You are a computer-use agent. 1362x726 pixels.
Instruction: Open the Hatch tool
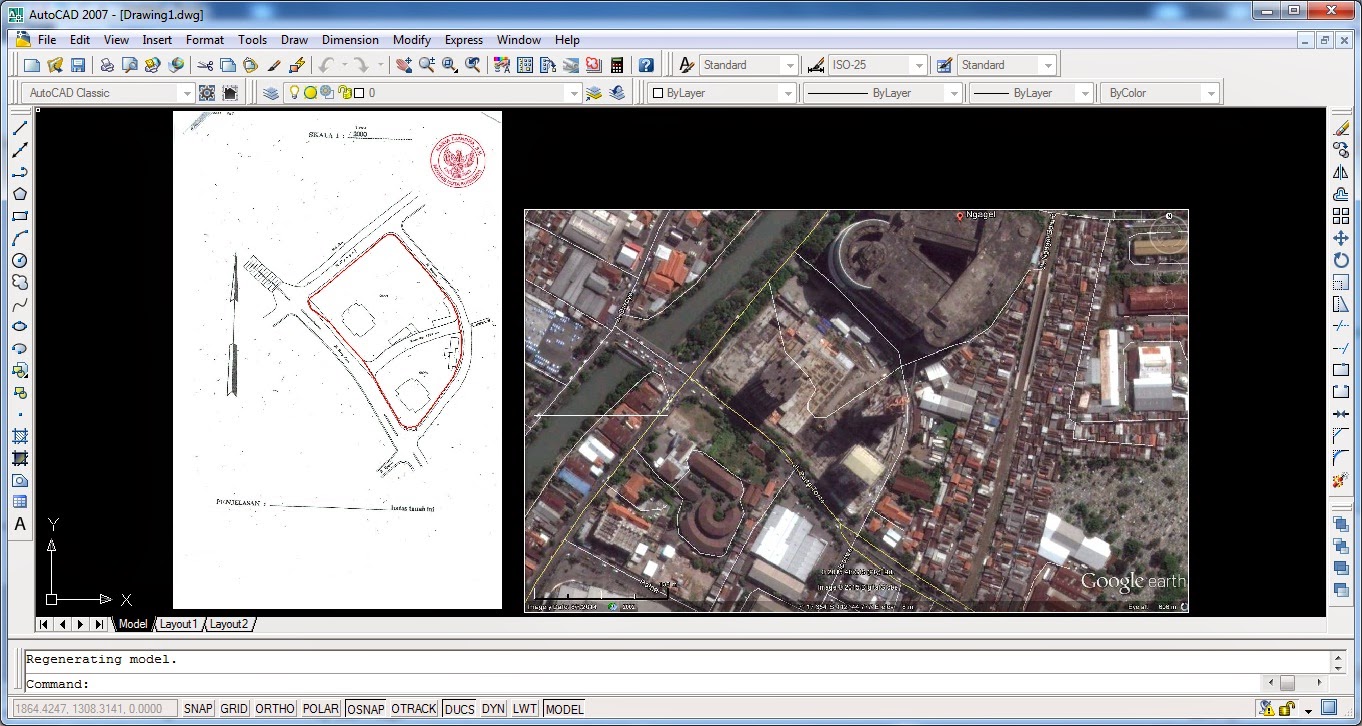pyautogui.click(x=20, y=436)
